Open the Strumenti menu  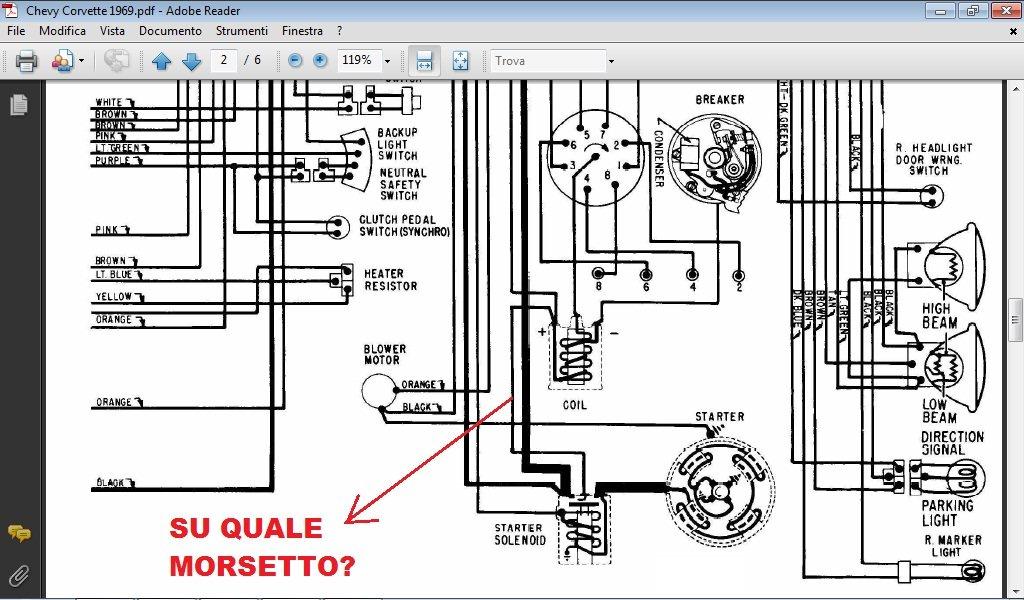242,31
